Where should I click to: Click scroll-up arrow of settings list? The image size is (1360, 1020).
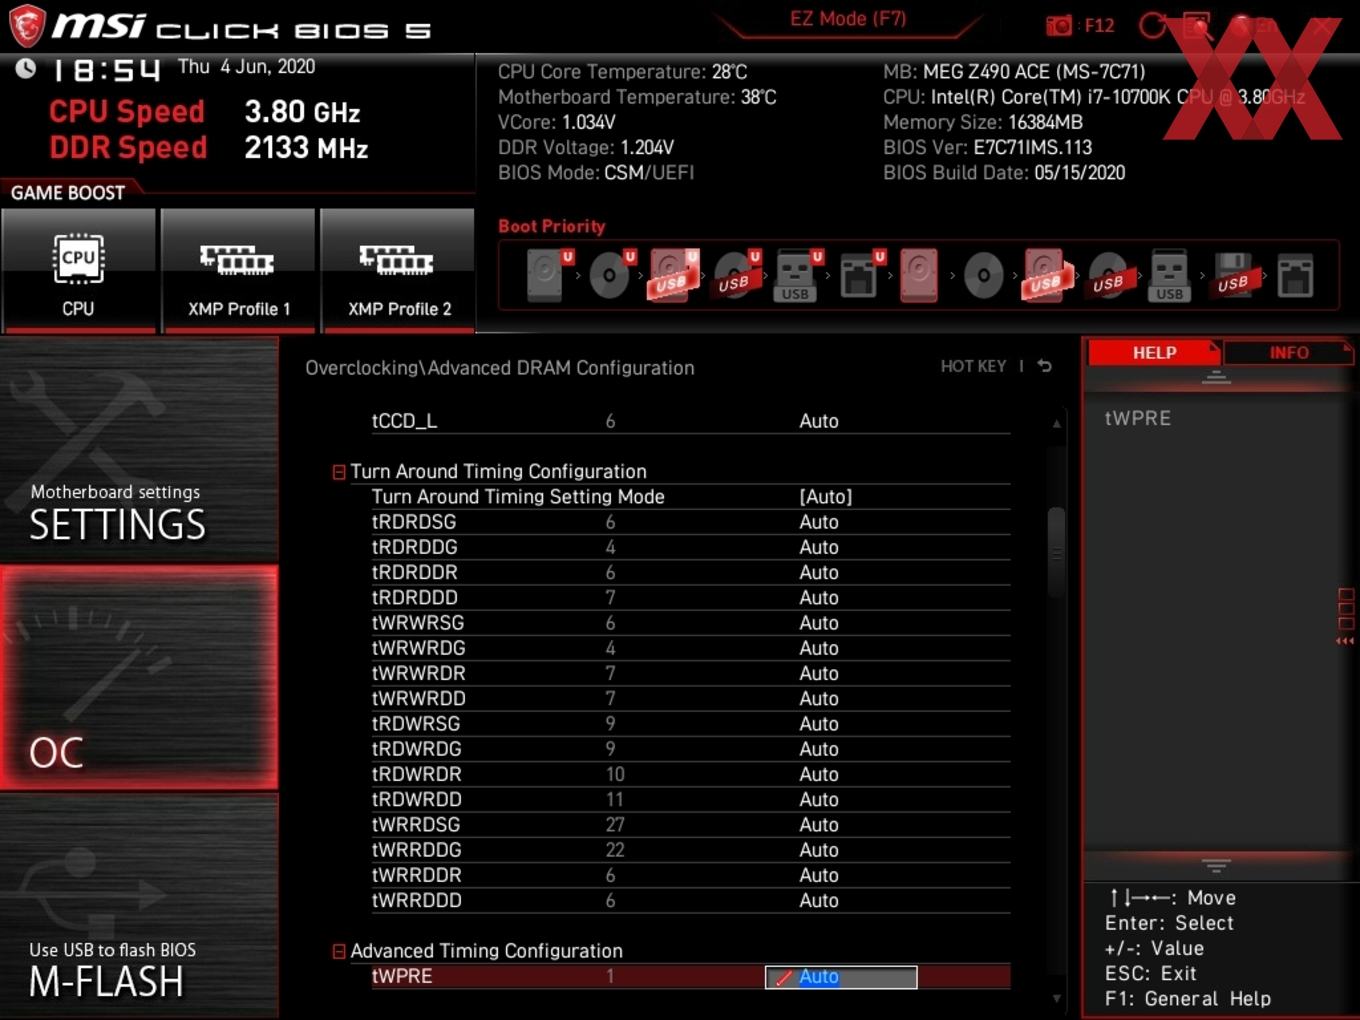click(1056, 423)
